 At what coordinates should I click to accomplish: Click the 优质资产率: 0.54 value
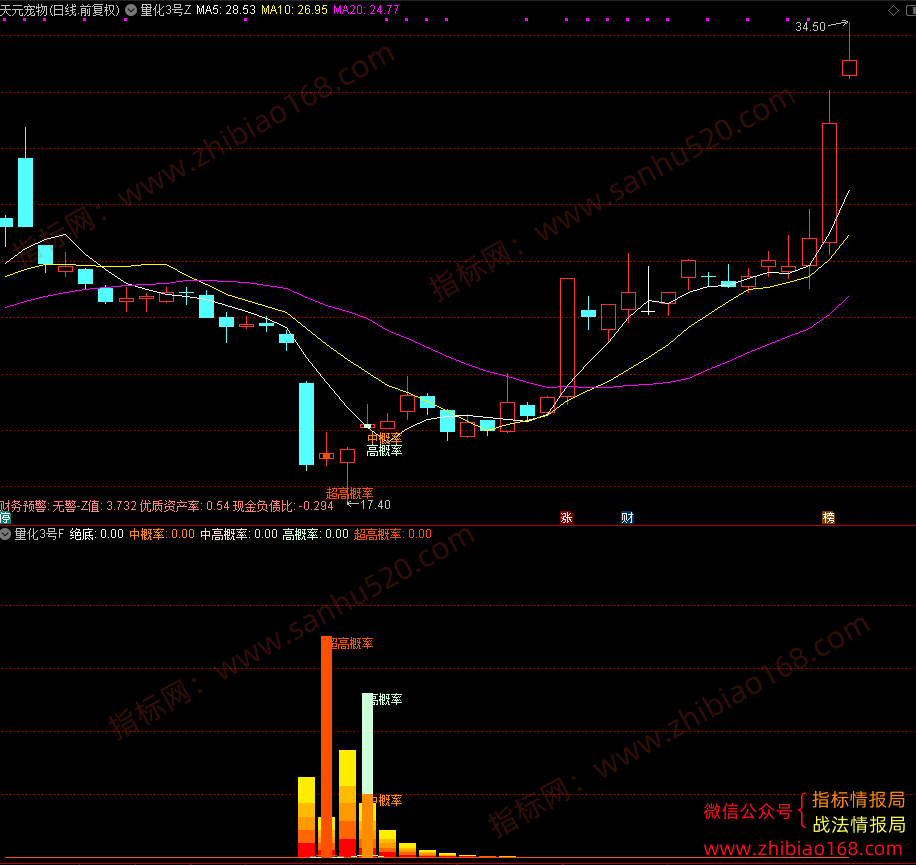185,506
